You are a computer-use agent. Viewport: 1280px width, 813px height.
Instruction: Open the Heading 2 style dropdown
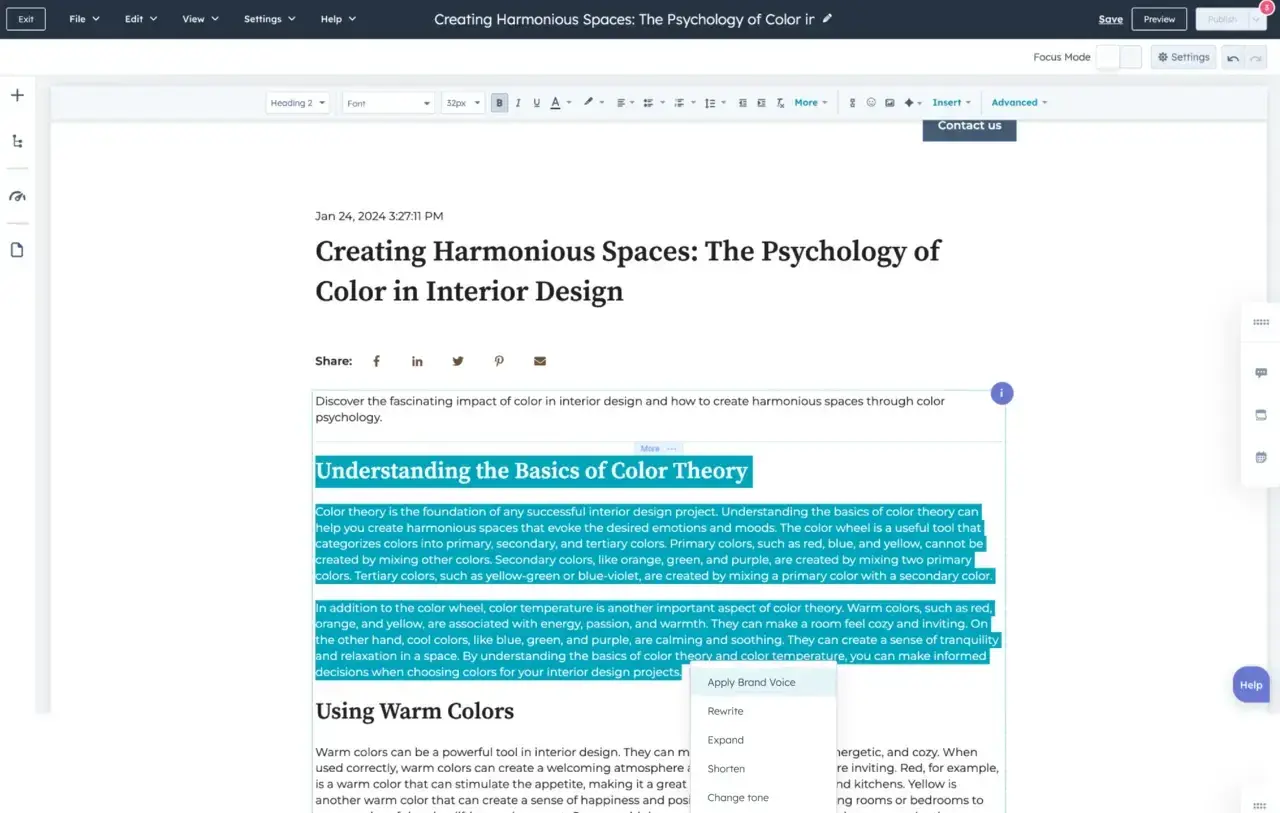click(297, 103)
